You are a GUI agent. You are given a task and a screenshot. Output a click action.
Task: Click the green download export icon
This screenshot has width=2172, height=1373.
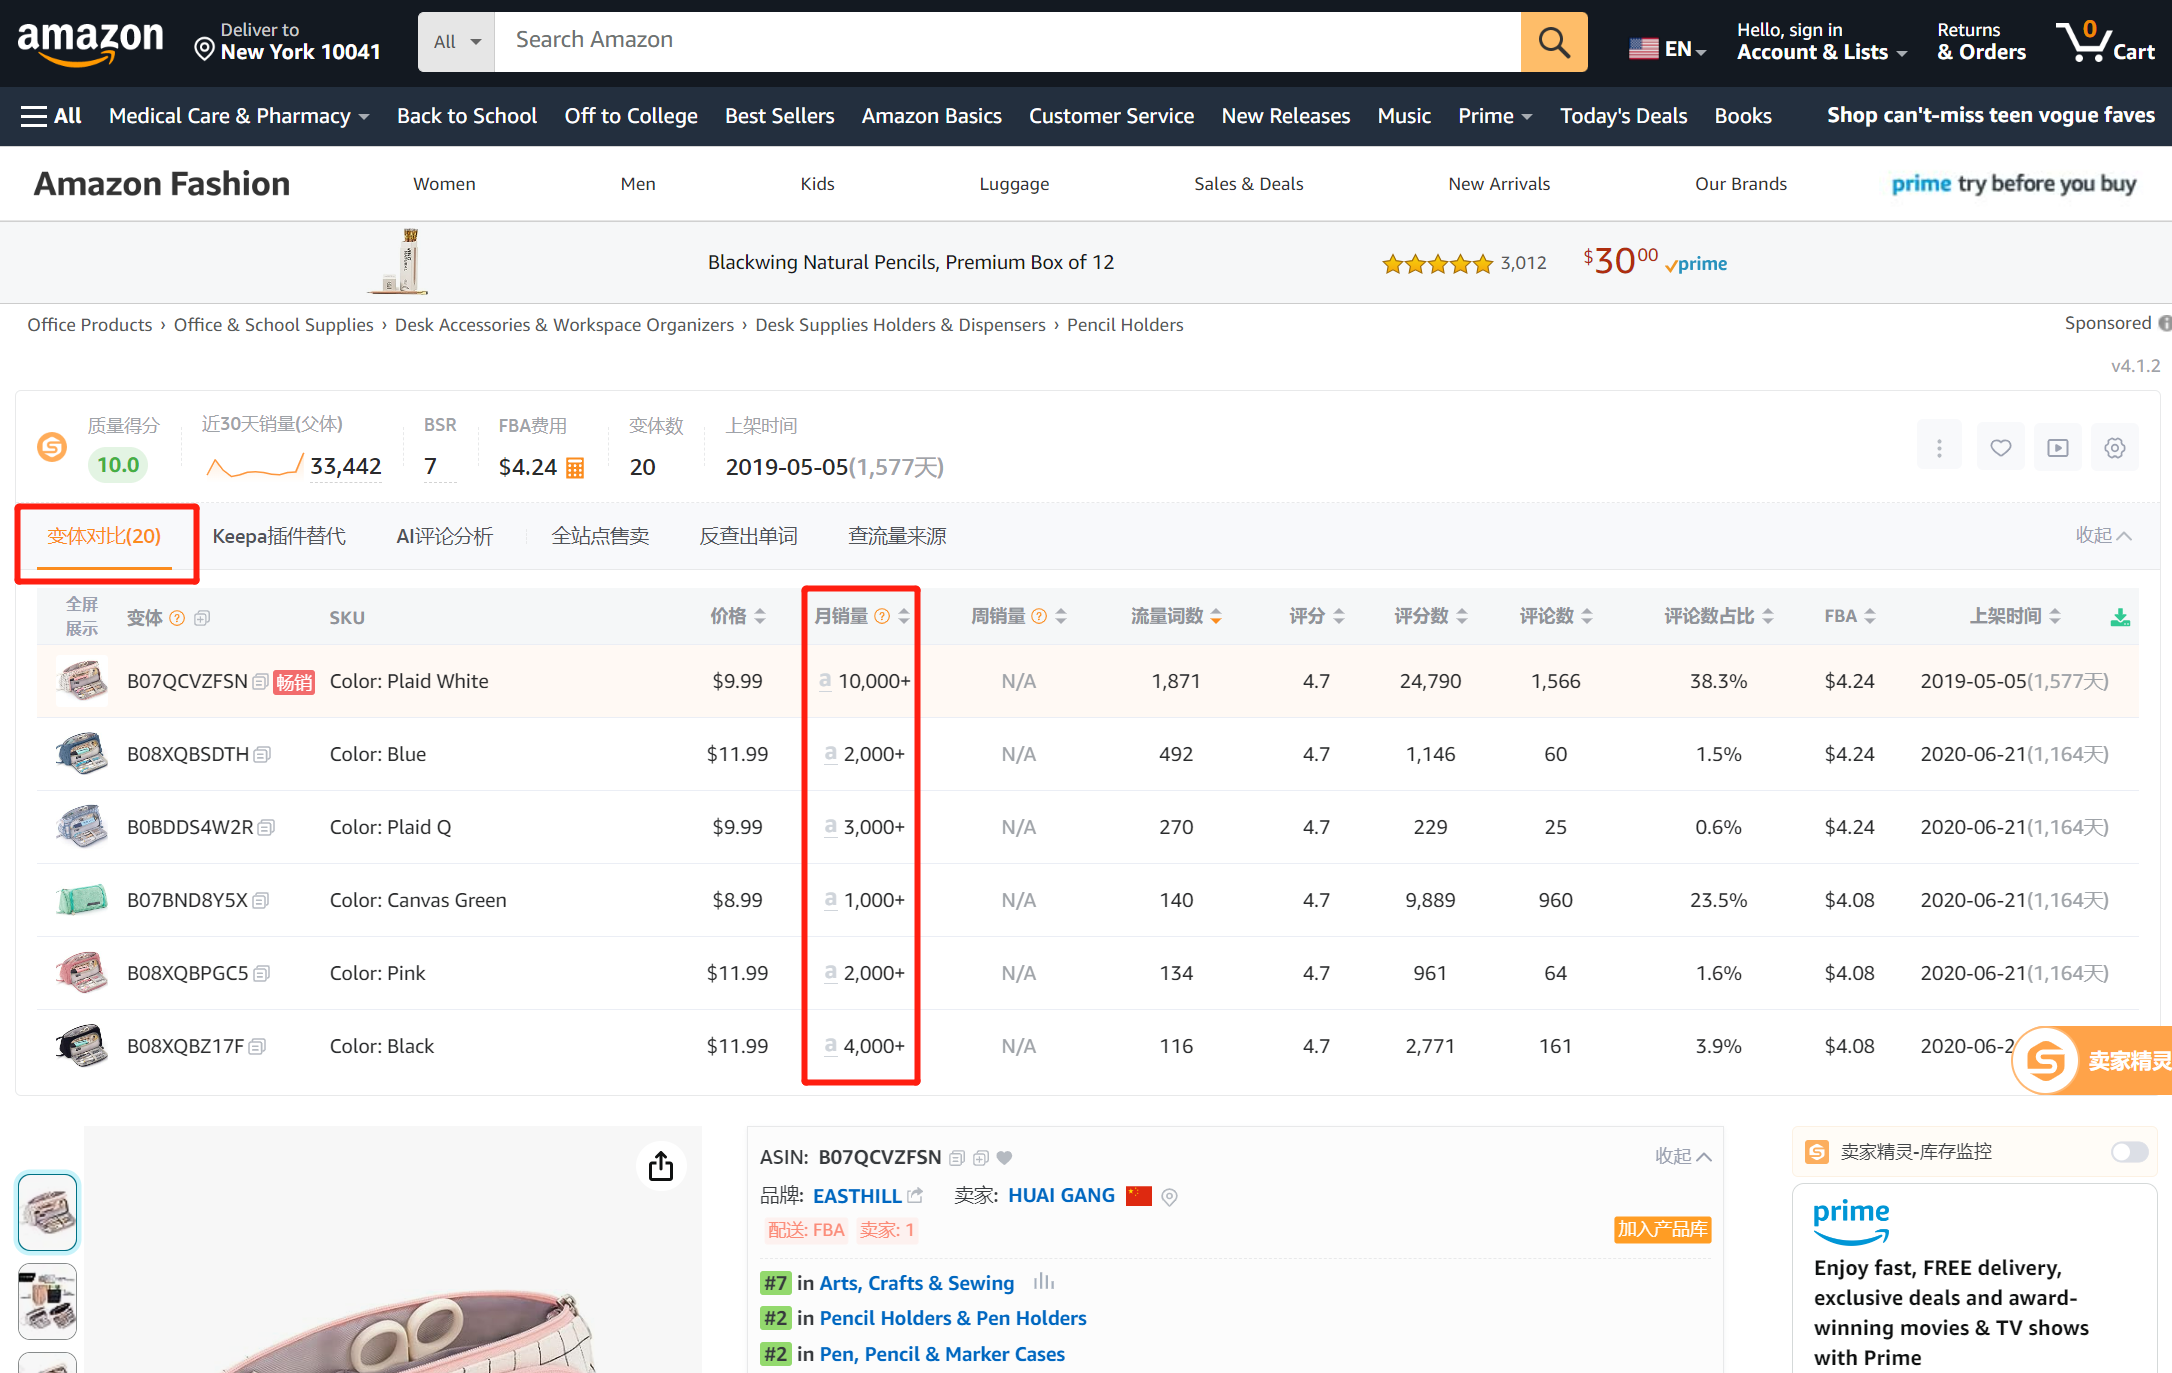coord(2119,617)
